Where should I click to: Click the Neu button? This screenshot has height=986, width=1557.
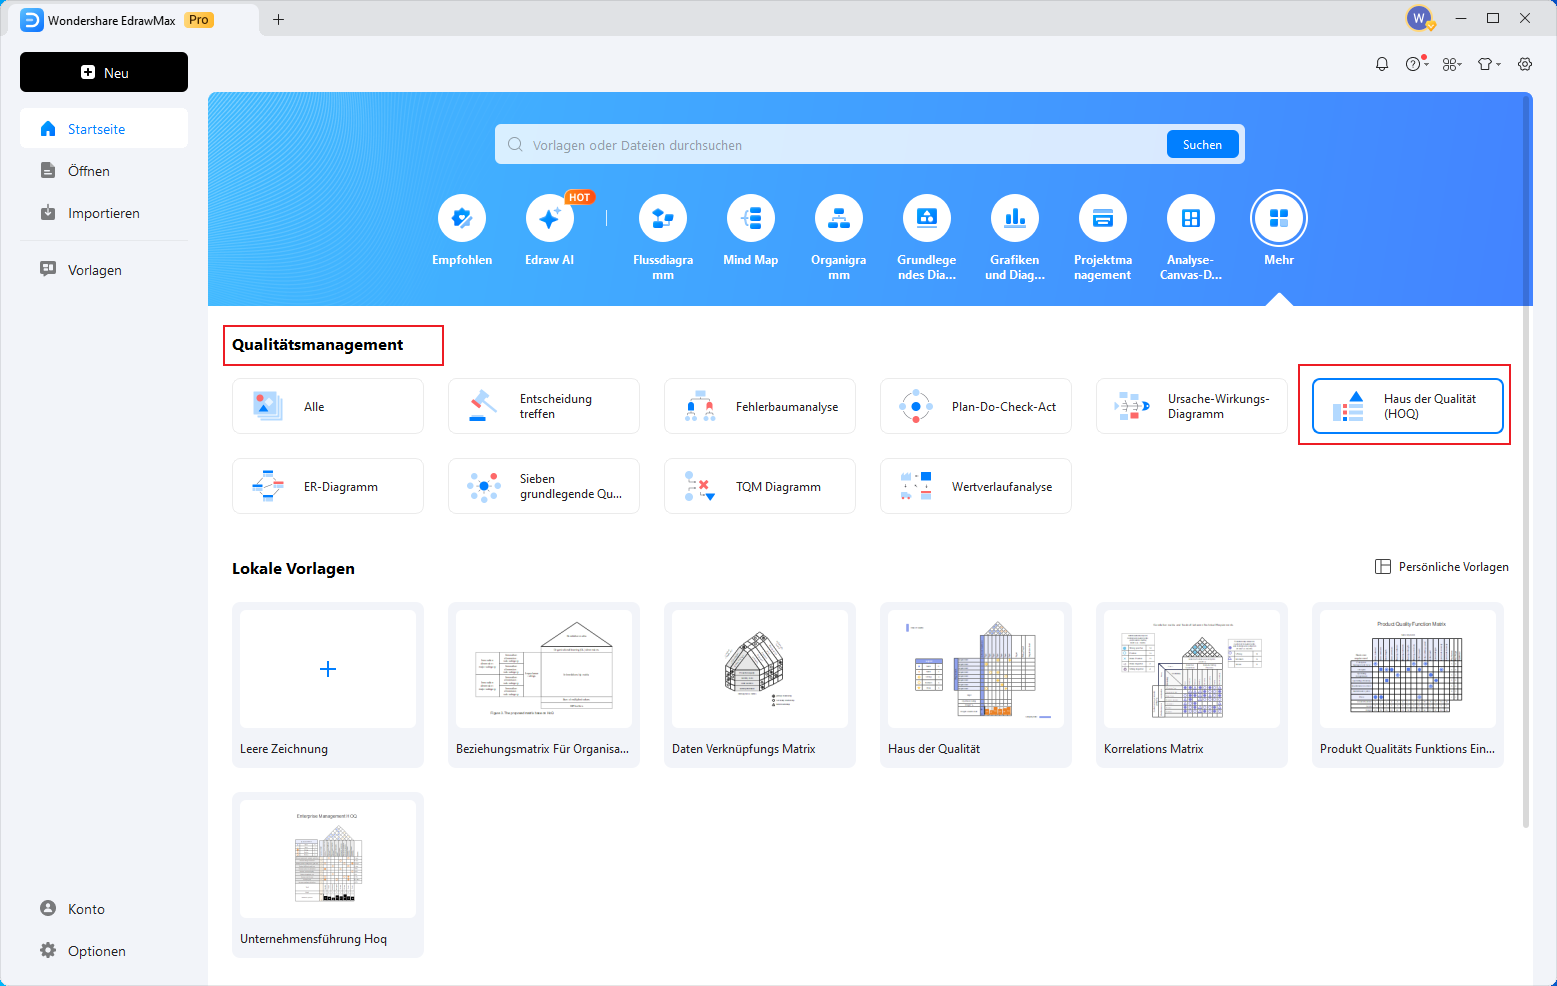pos(104,72)
